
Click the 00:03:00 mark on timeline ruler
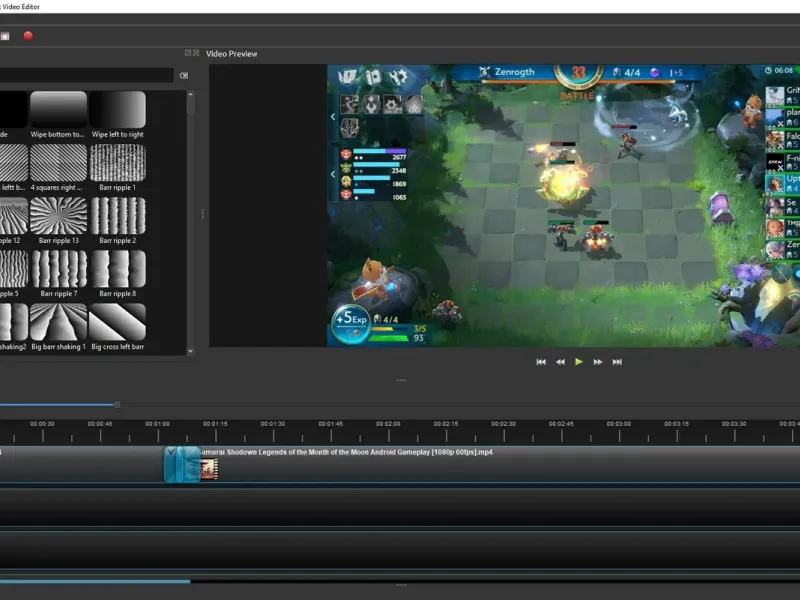pyautogui.click(x=618, y=424)
